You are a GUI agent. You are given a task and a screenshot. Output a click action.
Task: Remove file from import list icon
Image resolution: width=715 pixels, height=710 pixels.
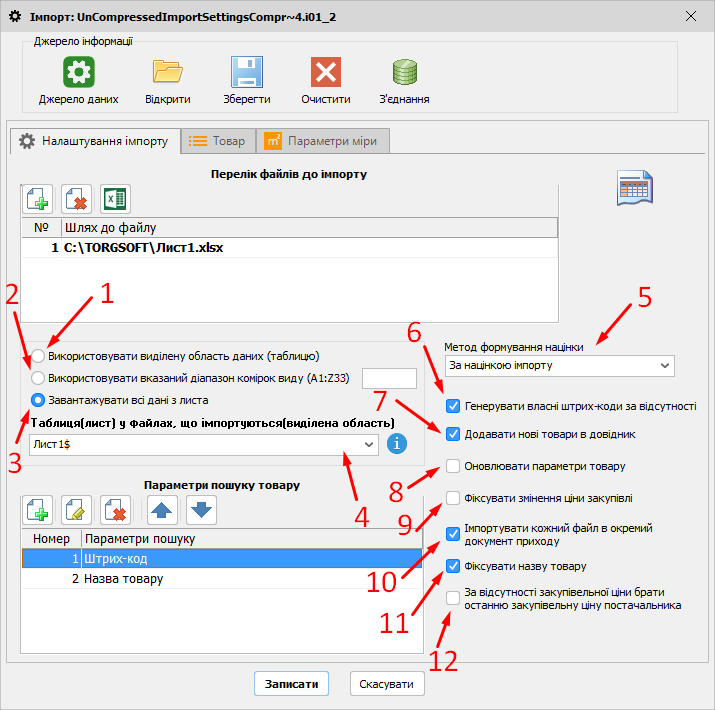pos(77,198)
